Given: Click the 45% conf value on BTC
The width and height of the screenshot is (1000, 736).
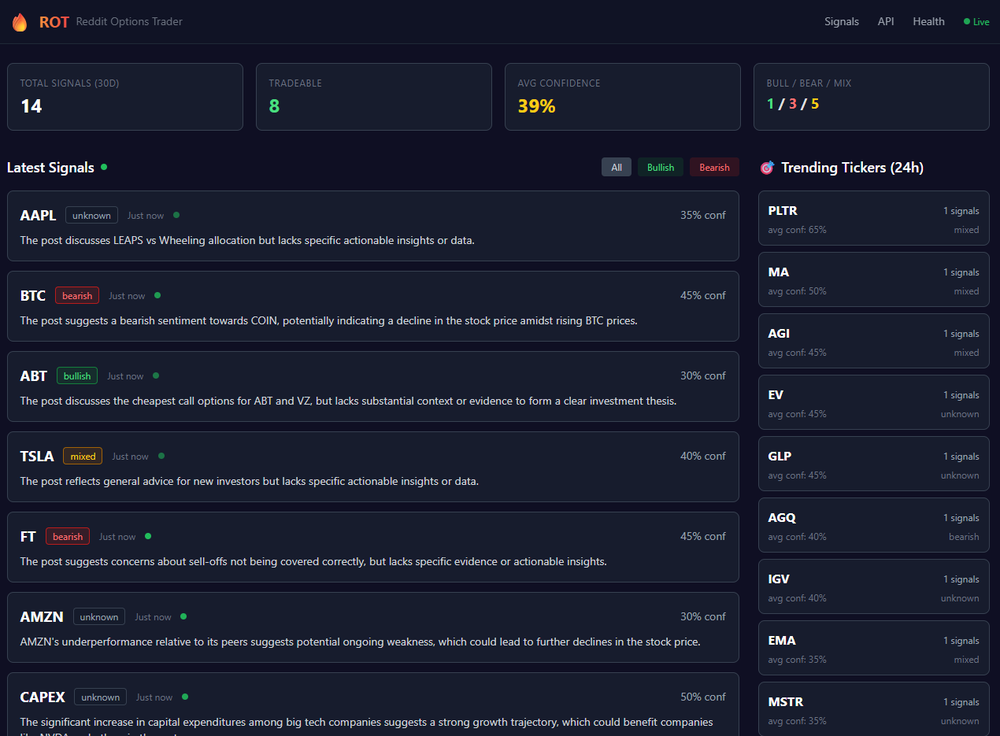Looking at the screenshot, I should [703, 296].
